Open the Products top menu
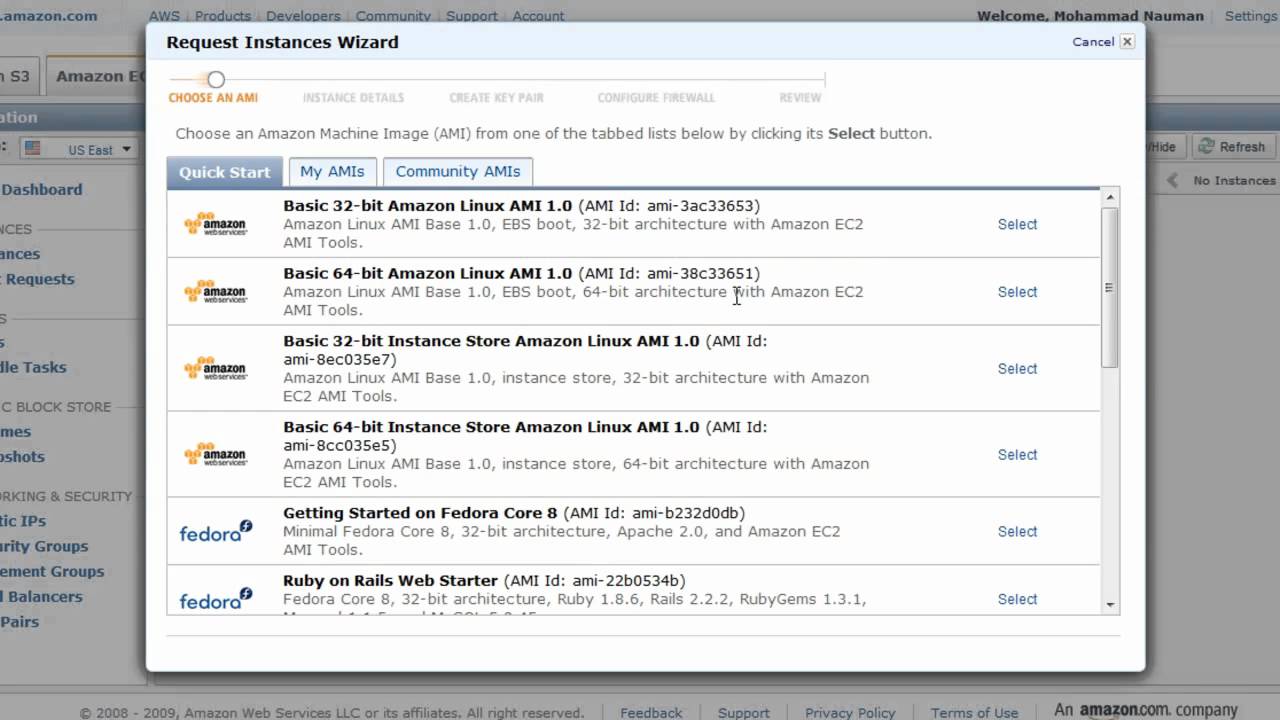1280x720 pixels. (x=223, y=16)
